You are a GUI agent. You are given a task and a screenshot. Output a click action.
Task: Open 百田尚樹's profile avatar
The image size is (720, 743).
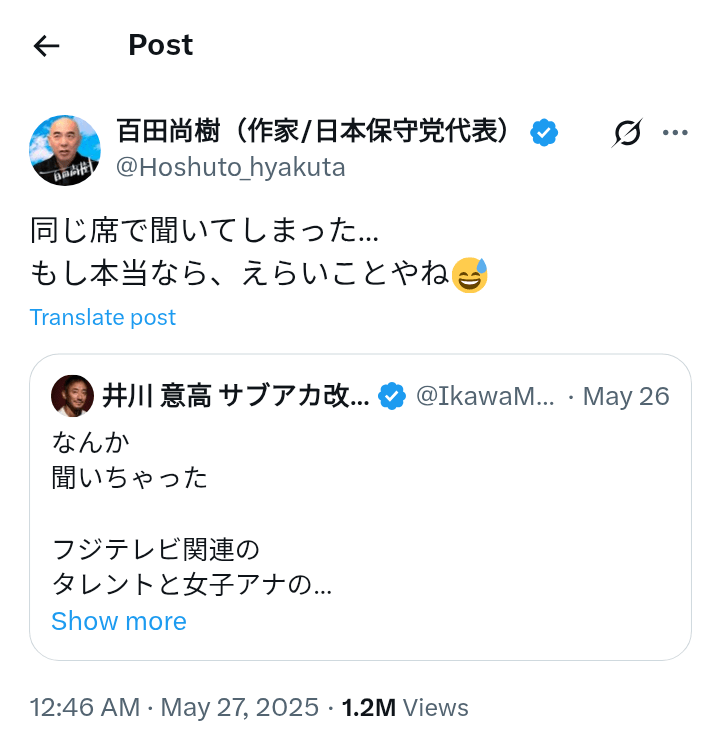tap(65, 150)
